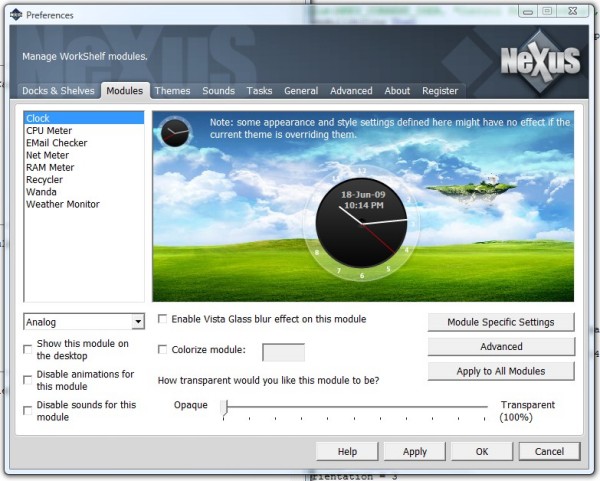
Task: Toggle the Colorize module checkbox
Action: click(162, 349)
